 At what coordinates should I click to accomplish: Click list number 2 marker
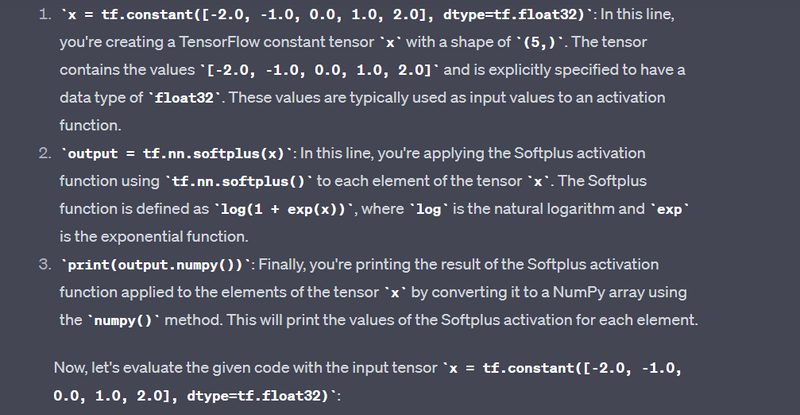(x=45, y=153)
